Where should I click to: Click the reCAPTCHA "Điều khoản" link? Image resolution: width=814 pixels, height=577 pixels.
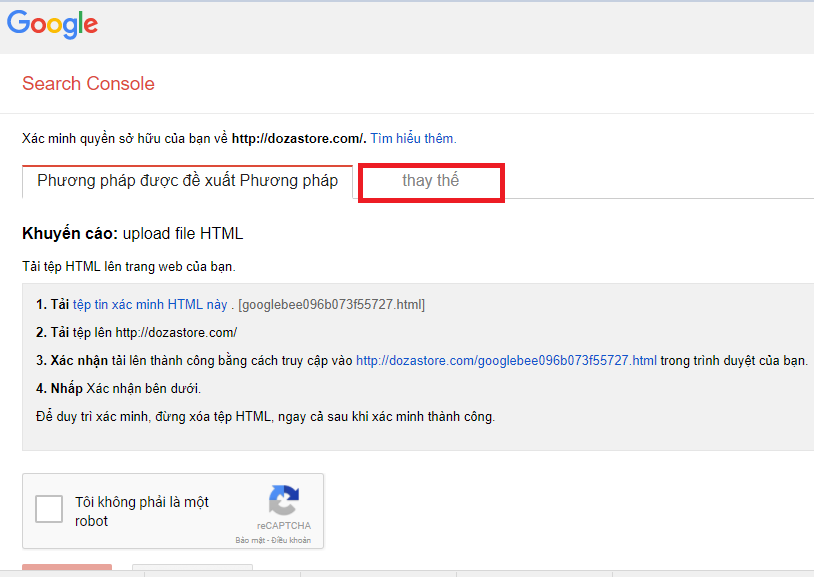pyautogui.click(x=291, y=540)
